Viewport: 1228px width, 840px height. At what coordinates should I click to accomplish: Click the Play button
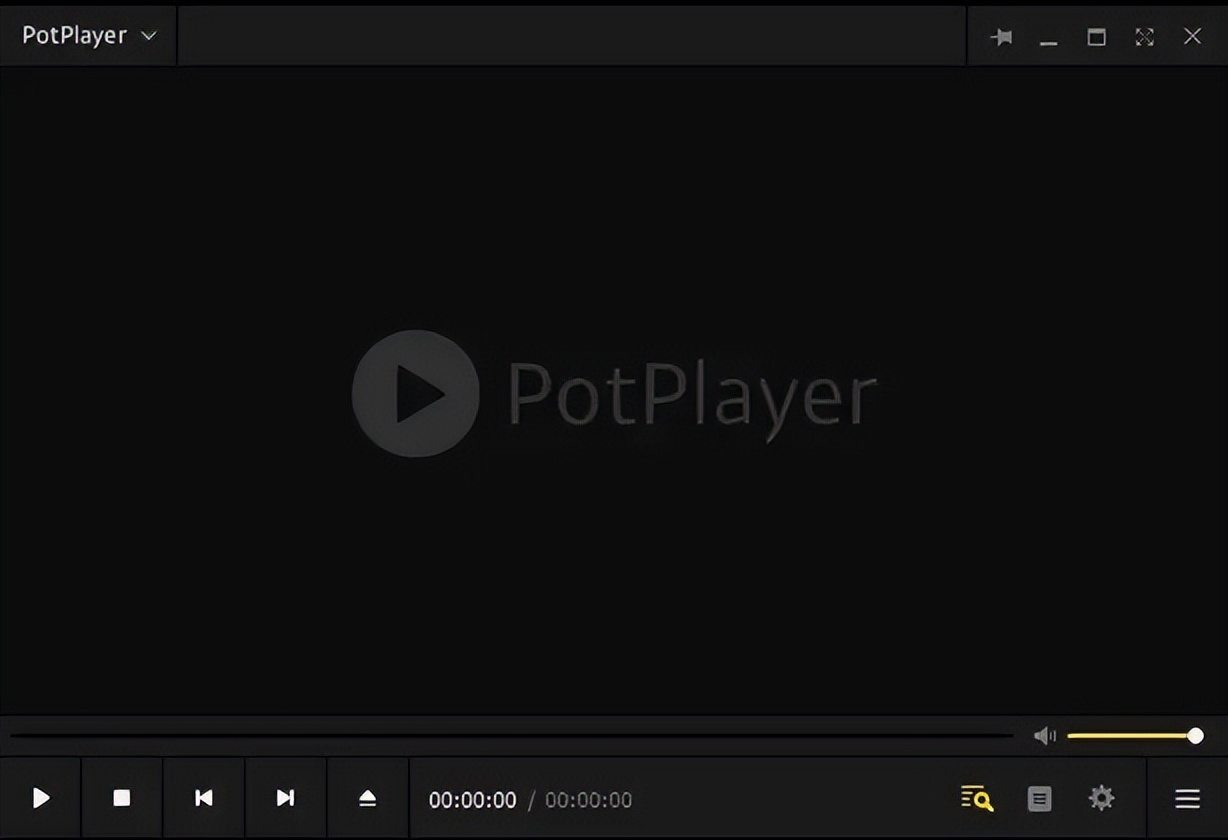point(41,798)
